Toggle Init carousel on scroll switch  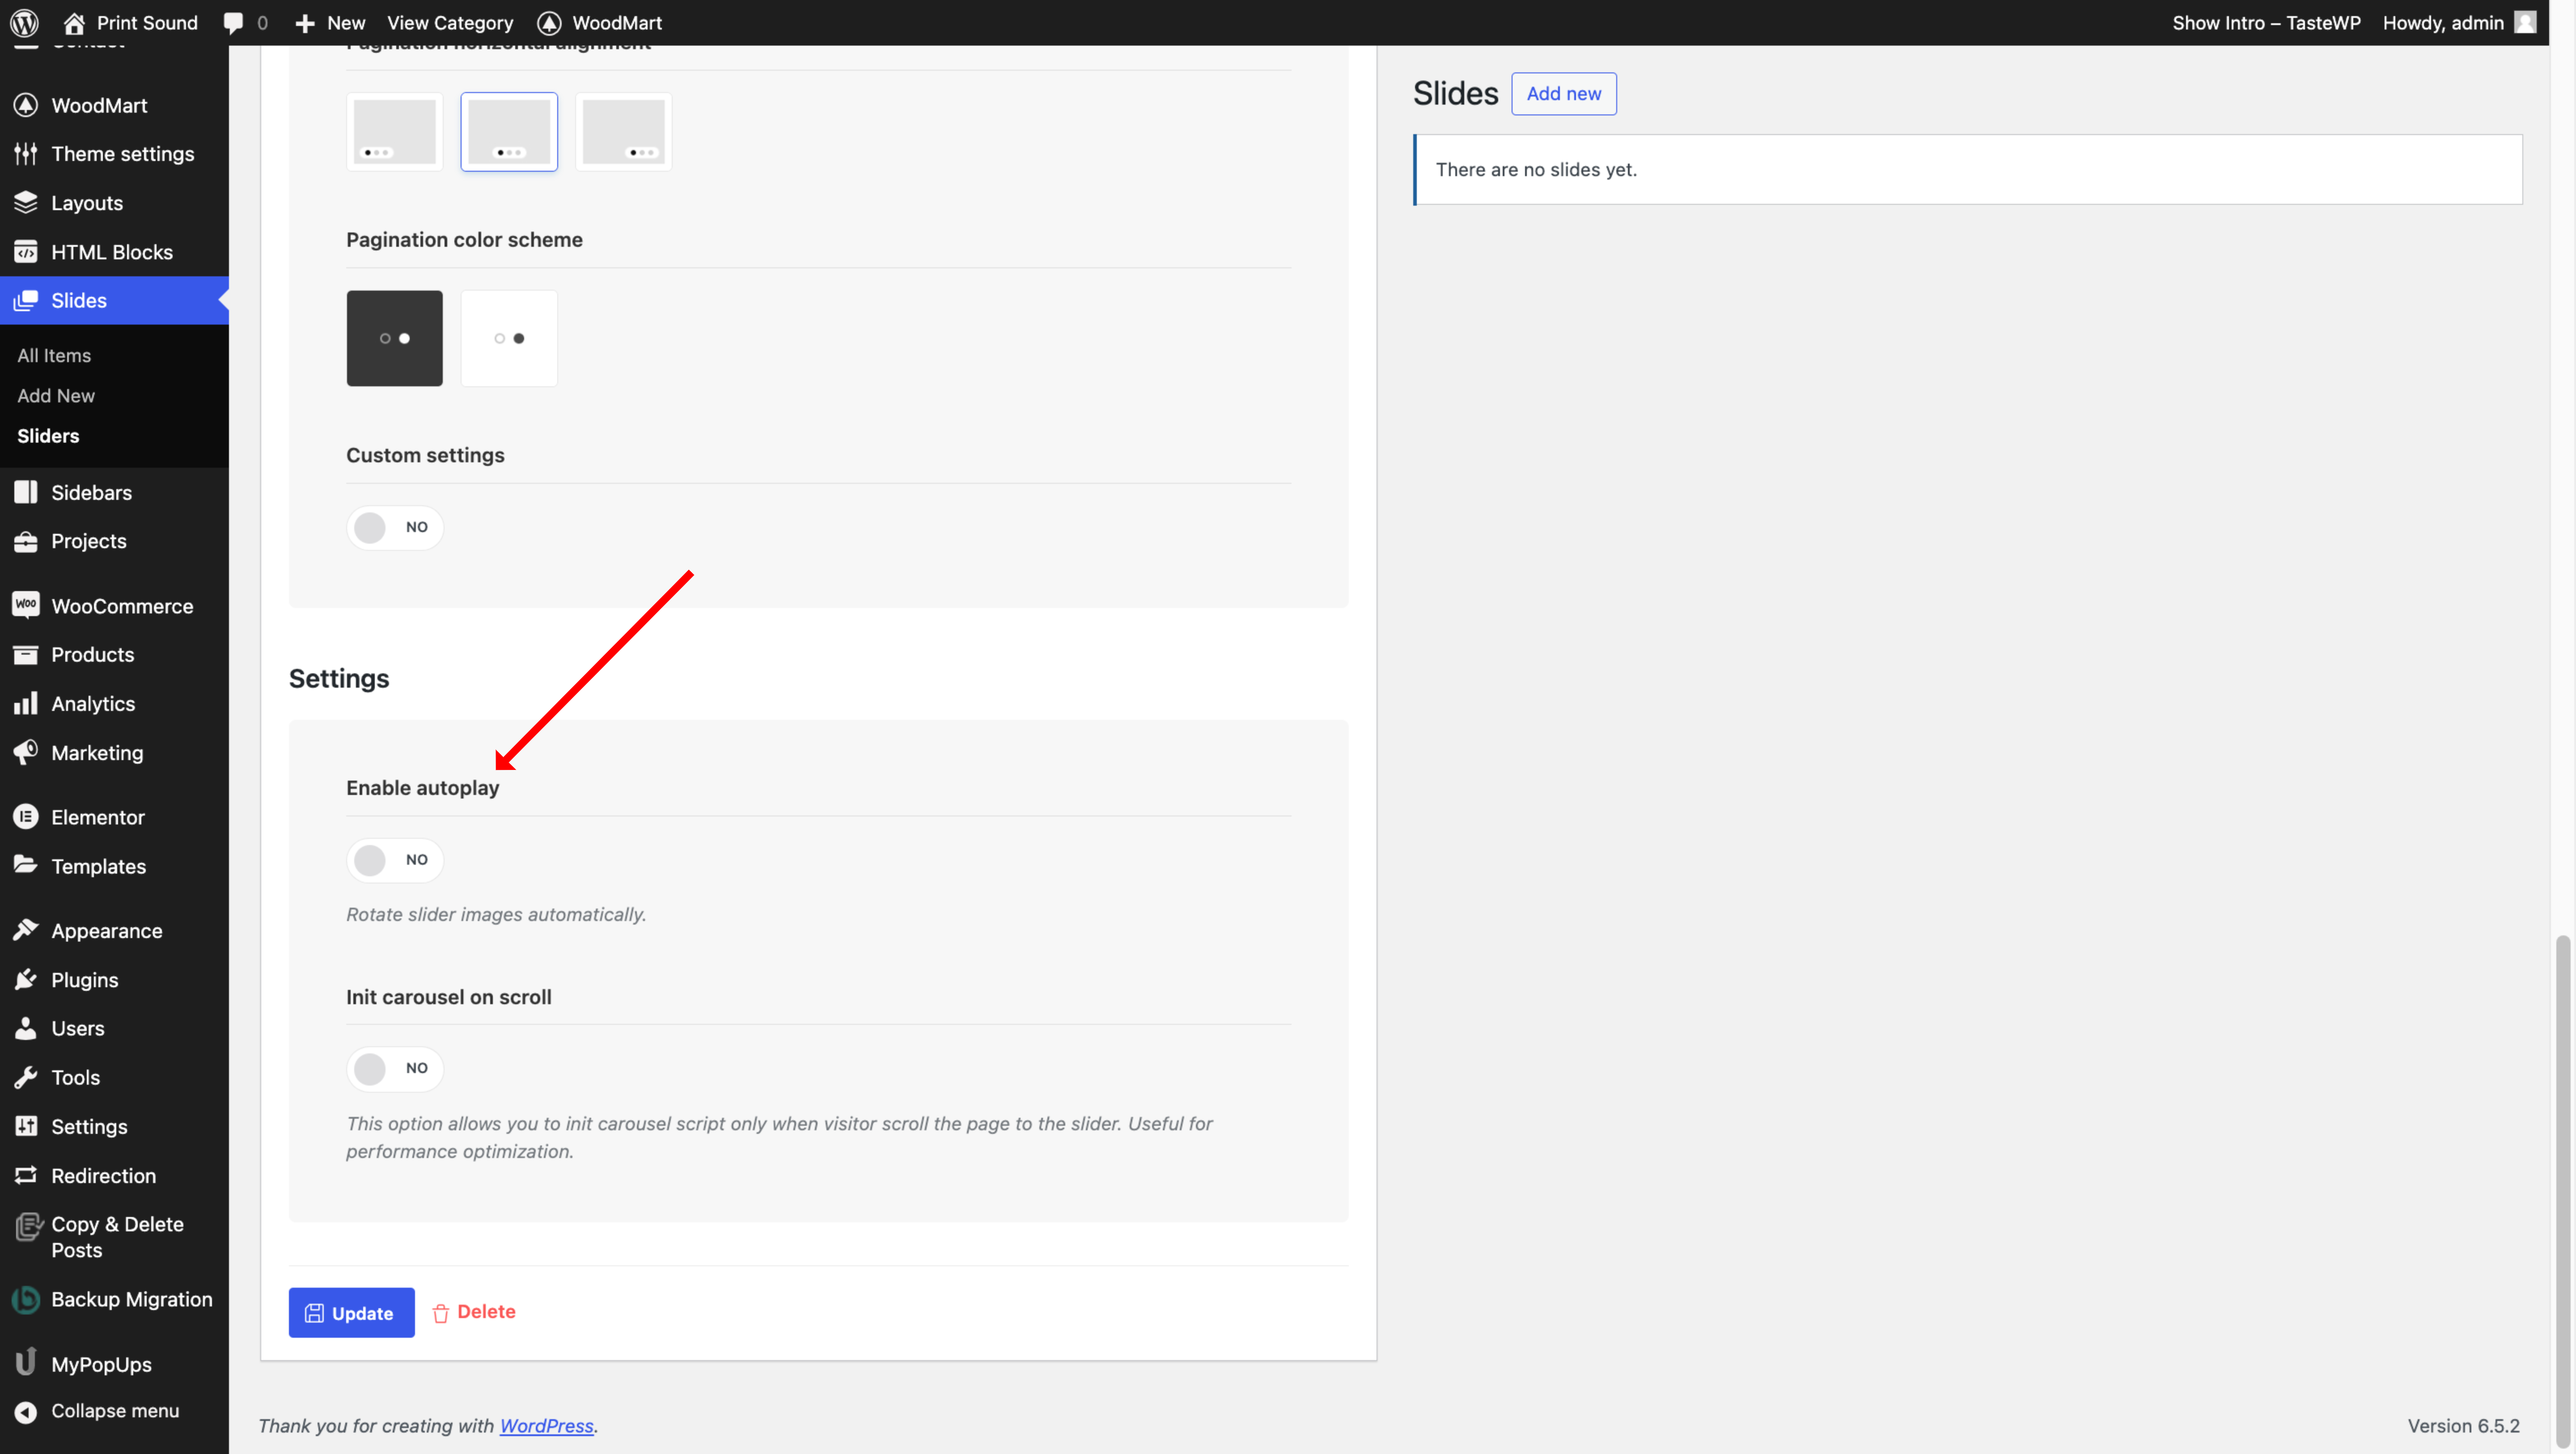pos(395,1068)
